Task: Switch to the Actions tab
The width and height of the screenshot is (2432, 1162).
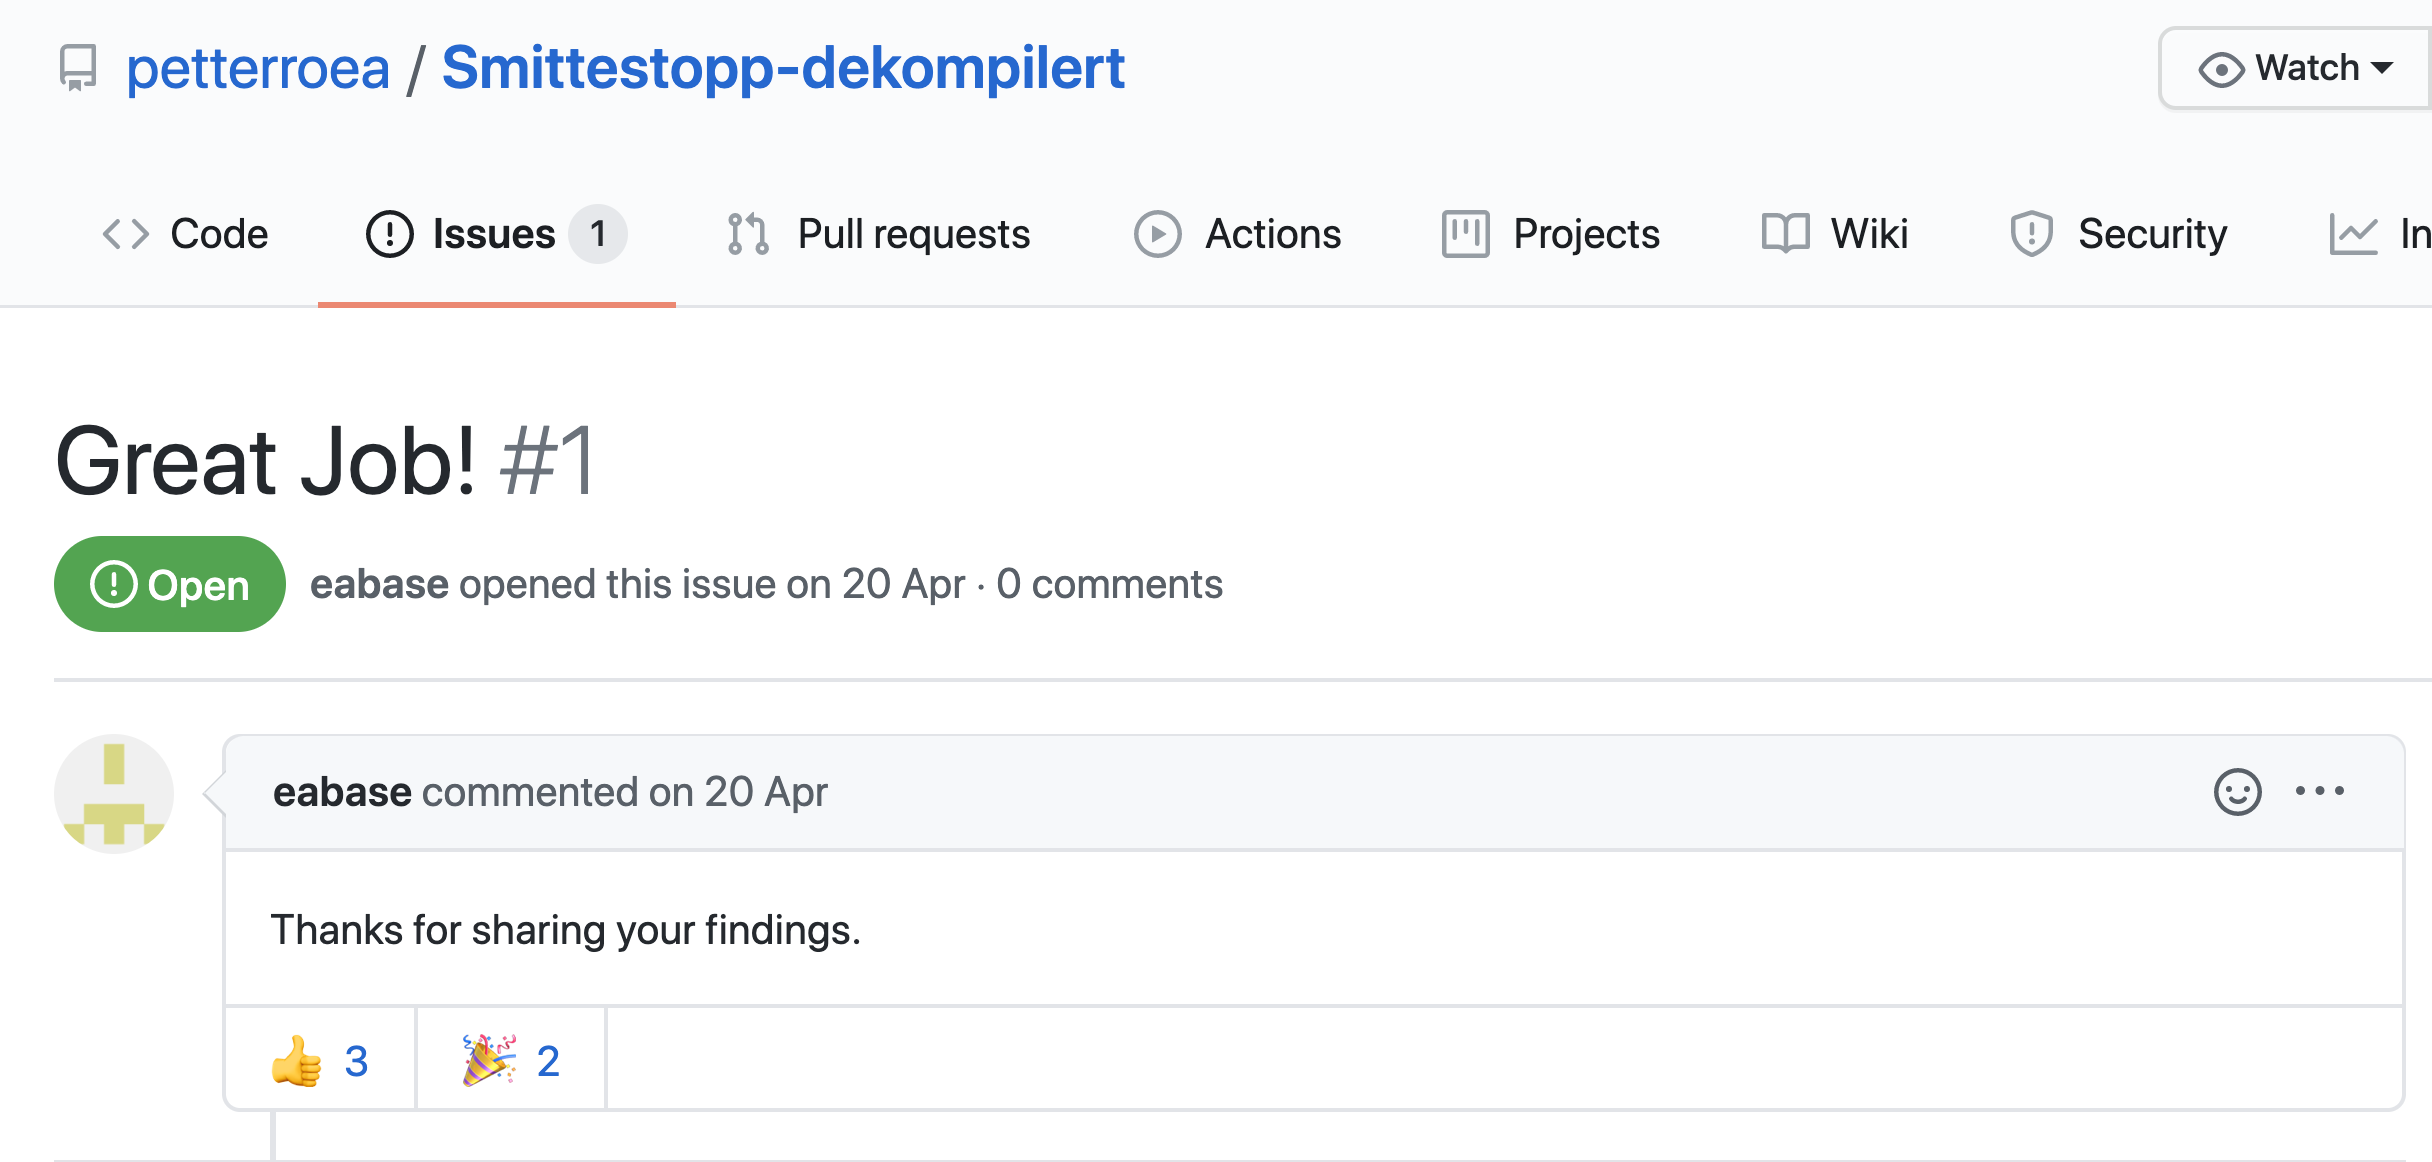Action: pyautogui.click(x=1272, y=234)
